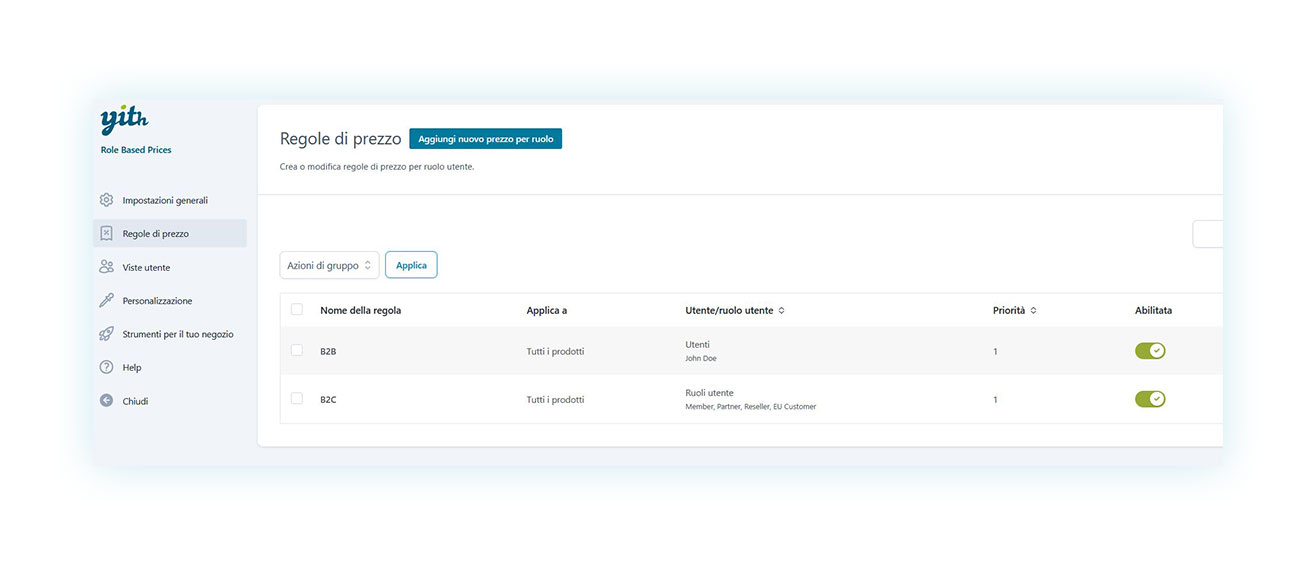Click the YITH logo

point(124,121)
